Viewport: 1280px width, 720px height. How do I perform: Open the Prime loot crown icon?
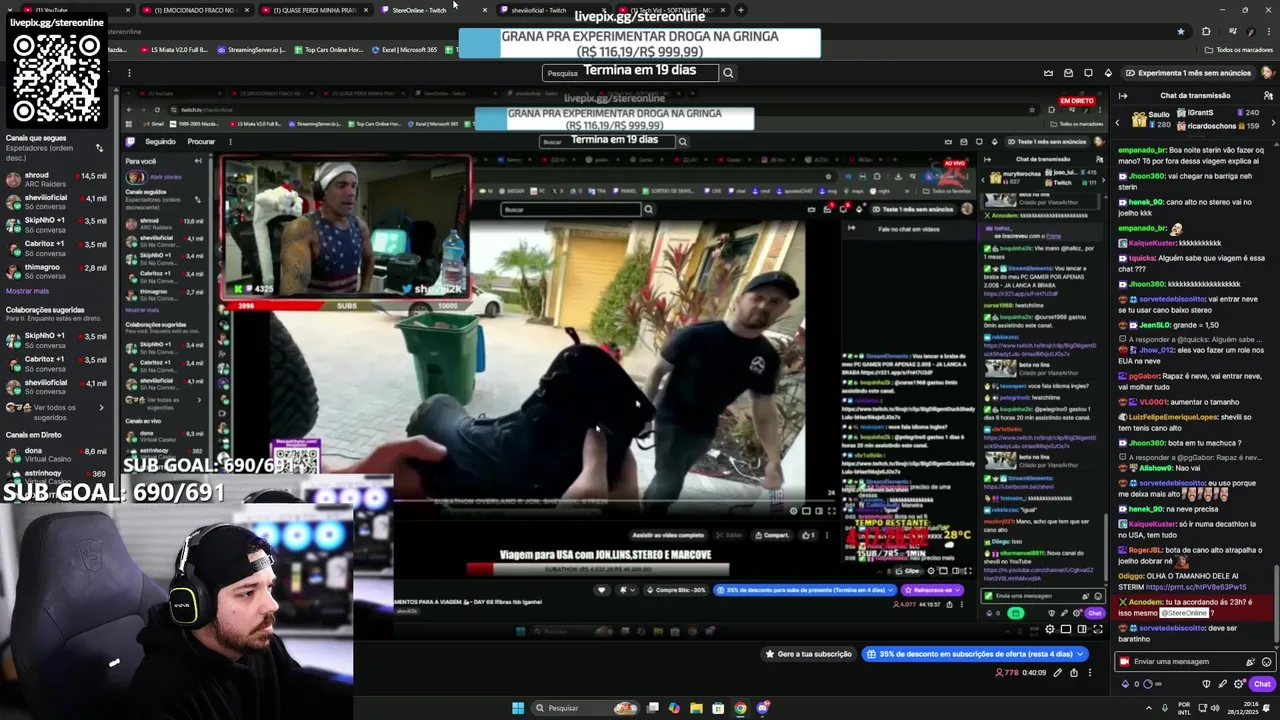(x=1048, y=73)
